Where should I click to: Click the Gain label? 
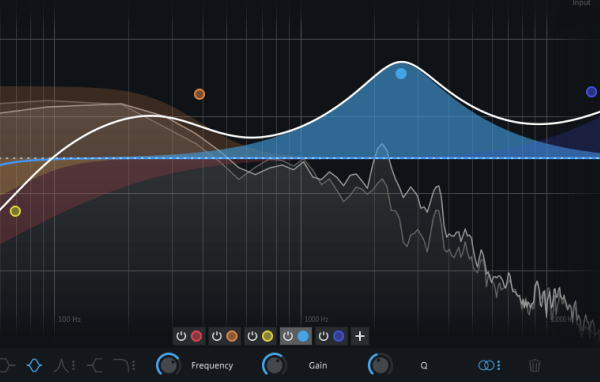pyautogui.click(x=318, y=366)
